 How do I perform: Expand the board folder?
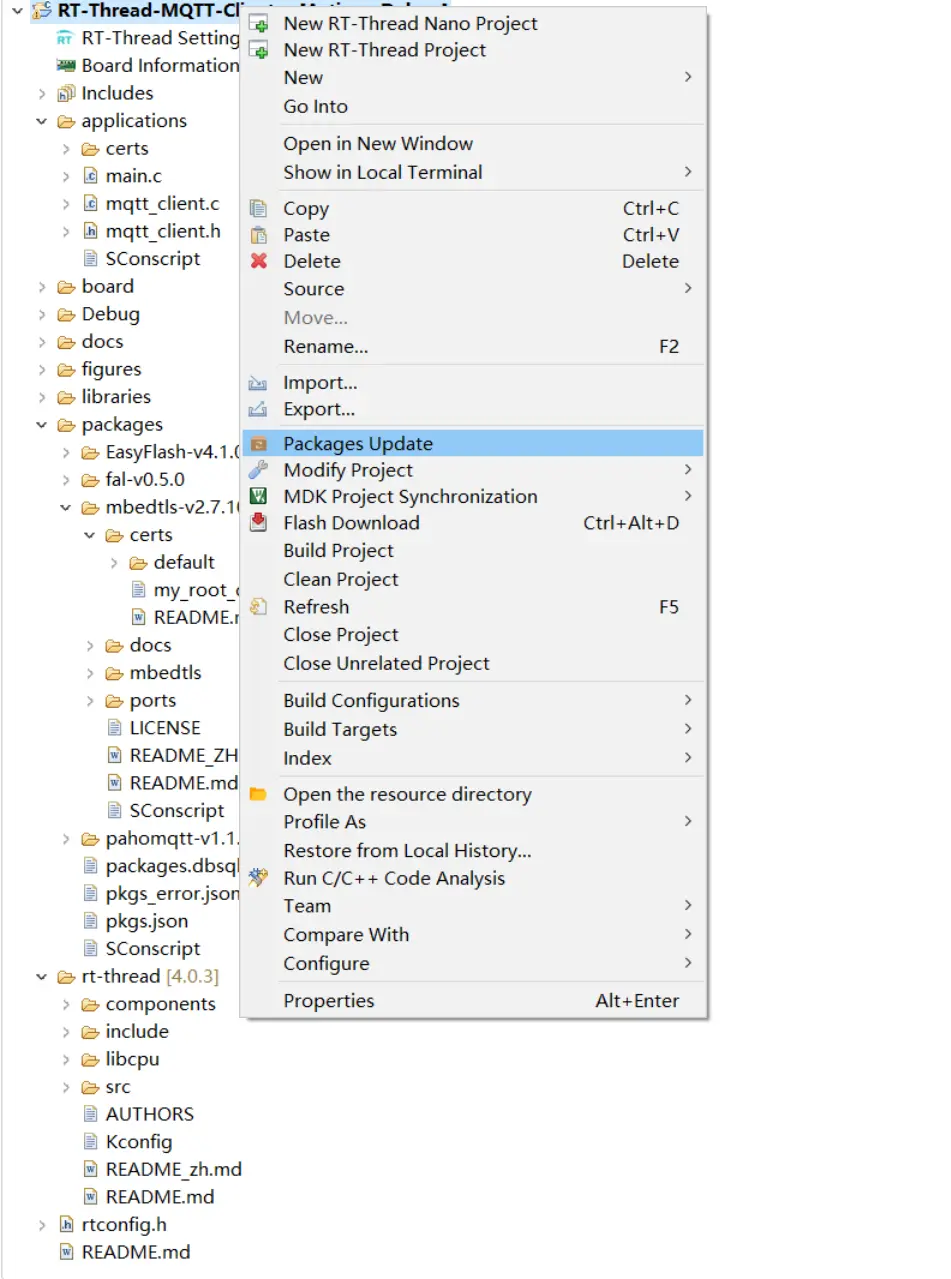(42, 287)
